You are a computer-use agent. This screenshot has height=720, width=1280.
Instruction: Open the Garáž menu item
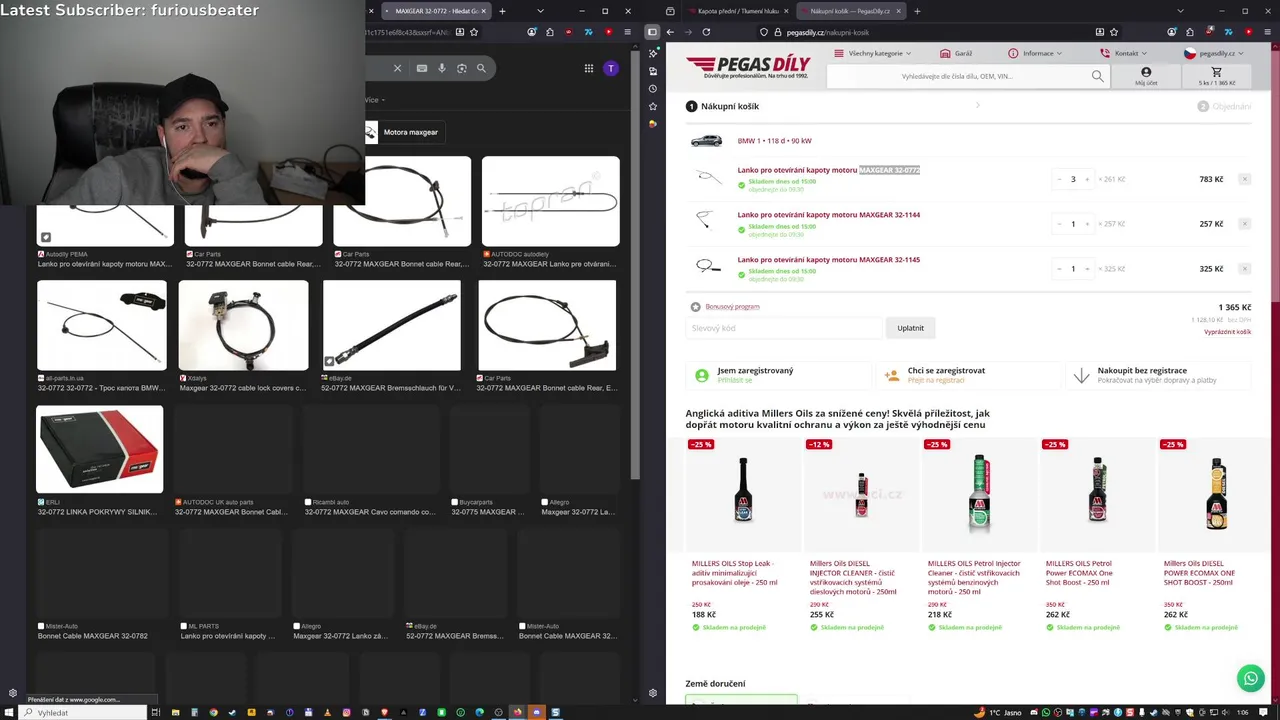click(956, 53)
